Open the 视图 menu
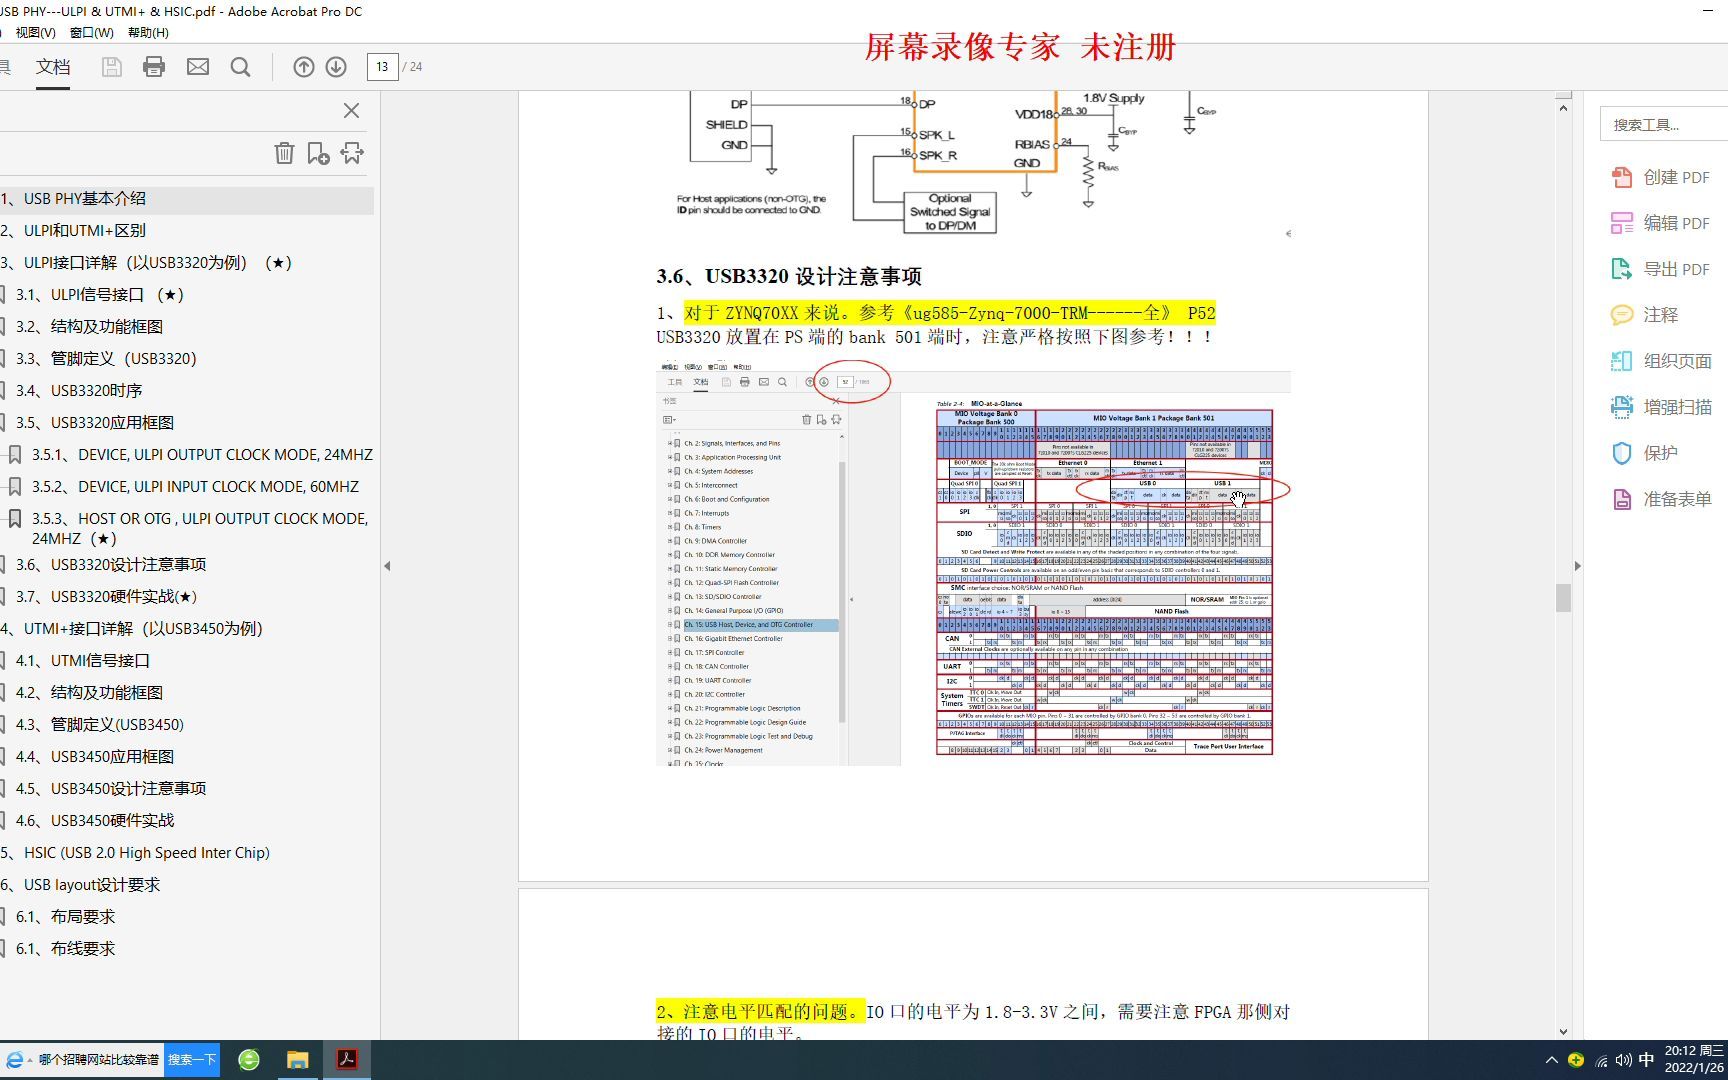 click(33, 31)
